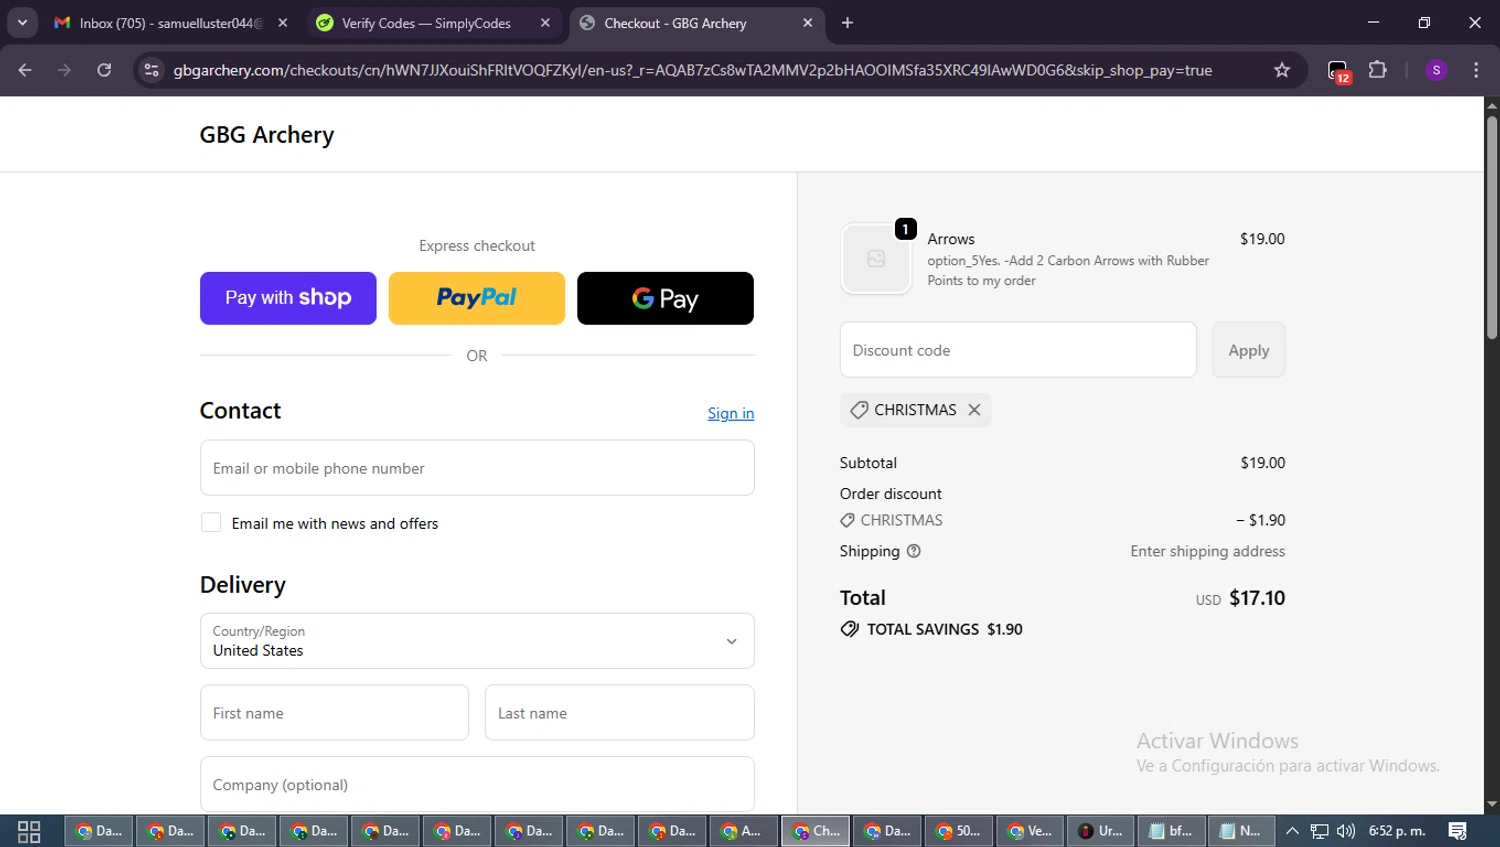Click the Arrows product thumbnail
Image resolution: width=1500 pixels, height=847 pixels.
click(x=876, y=259)
